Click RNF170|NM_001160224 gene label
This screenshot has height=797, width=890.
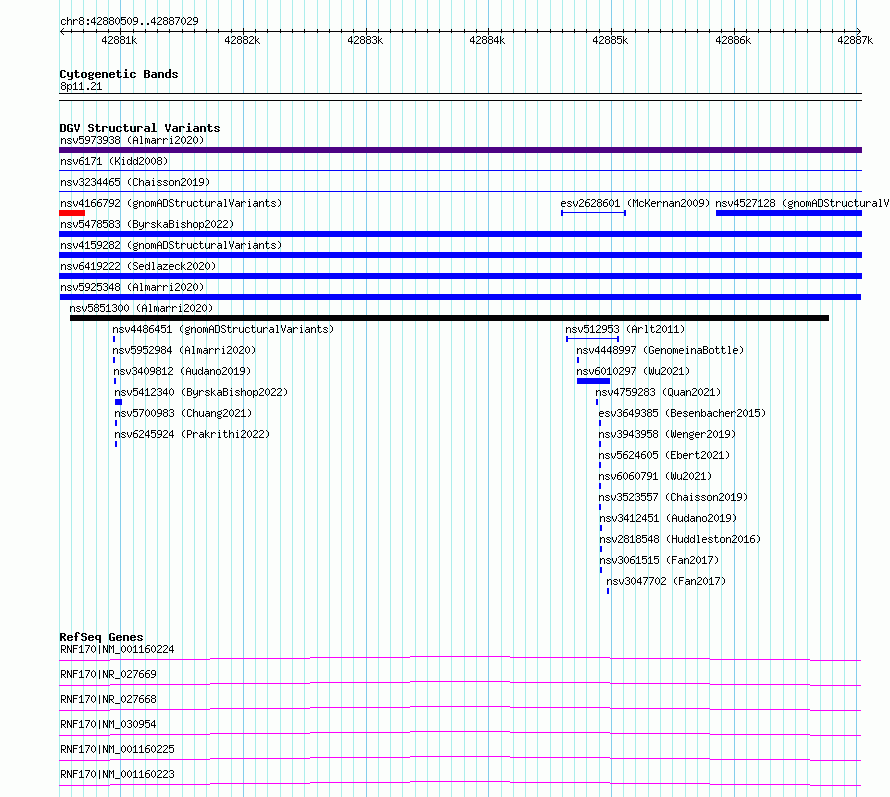coord(117,649)
